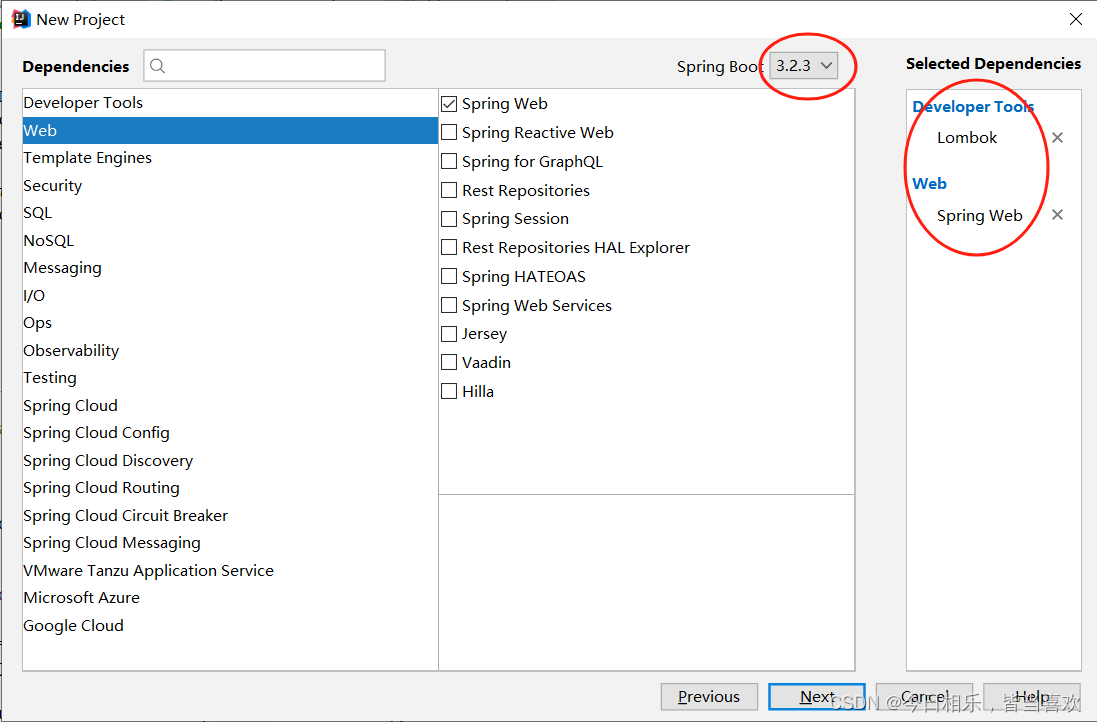The height and width of the screenshot is (722, 1097).
Task: Tick the Hilla checkbox
Action: [449, 391]
